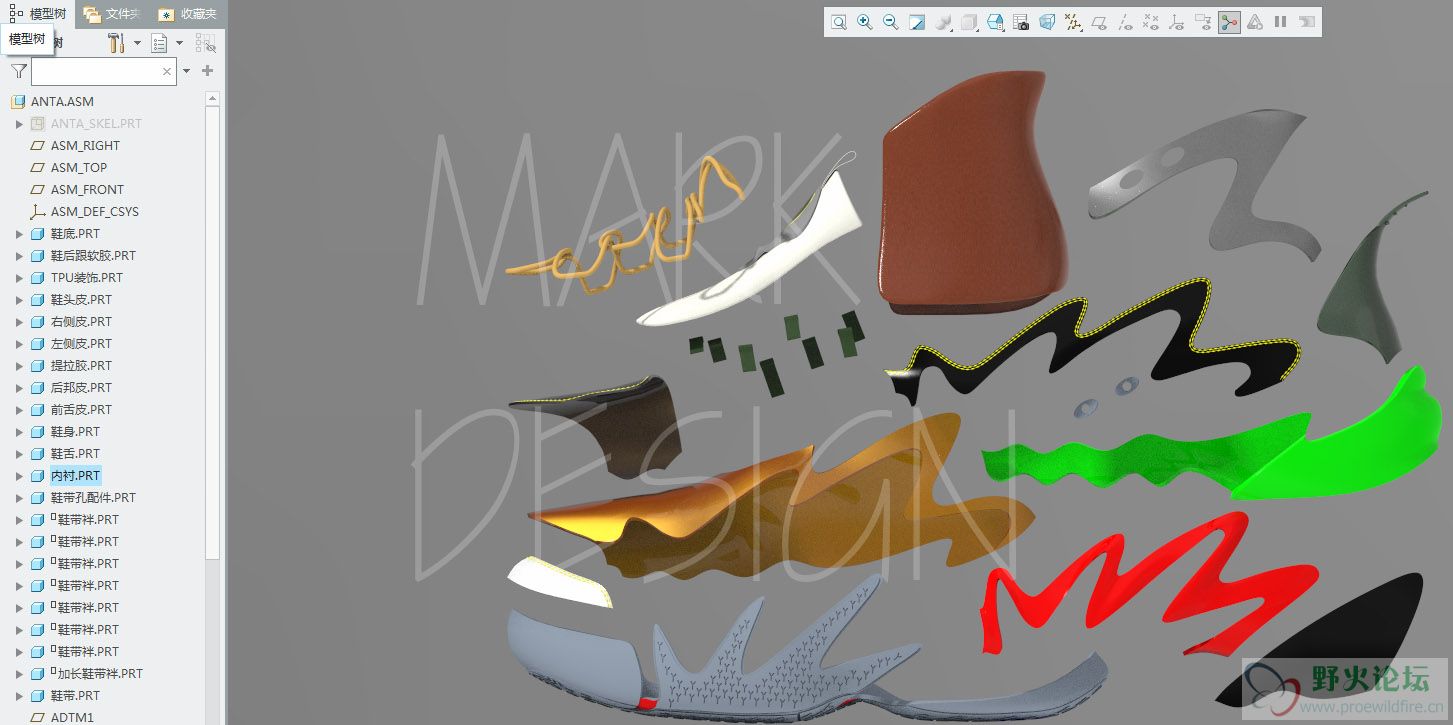Expand the 鞋带.PRT node
1453x725 pixels.
pyautogui.click(x=19, y=696)
